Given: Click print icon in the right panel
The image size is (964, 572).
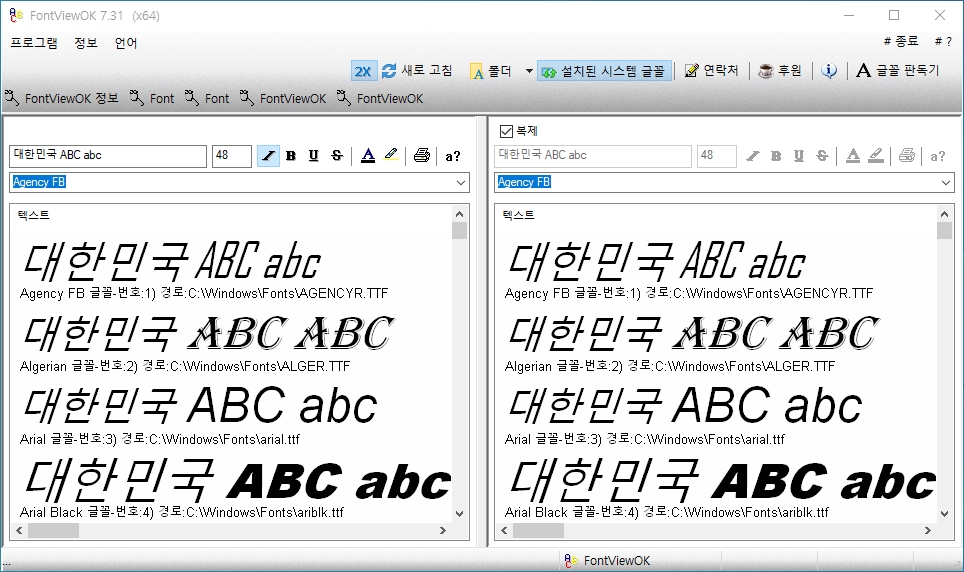Looking at the screenshot, I should pos(907,156).
